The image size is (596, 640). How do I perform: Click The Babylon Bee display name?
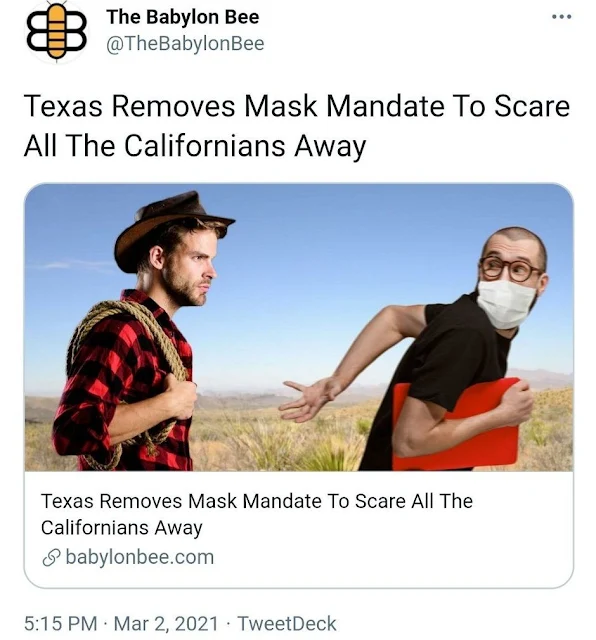(182, 17)
